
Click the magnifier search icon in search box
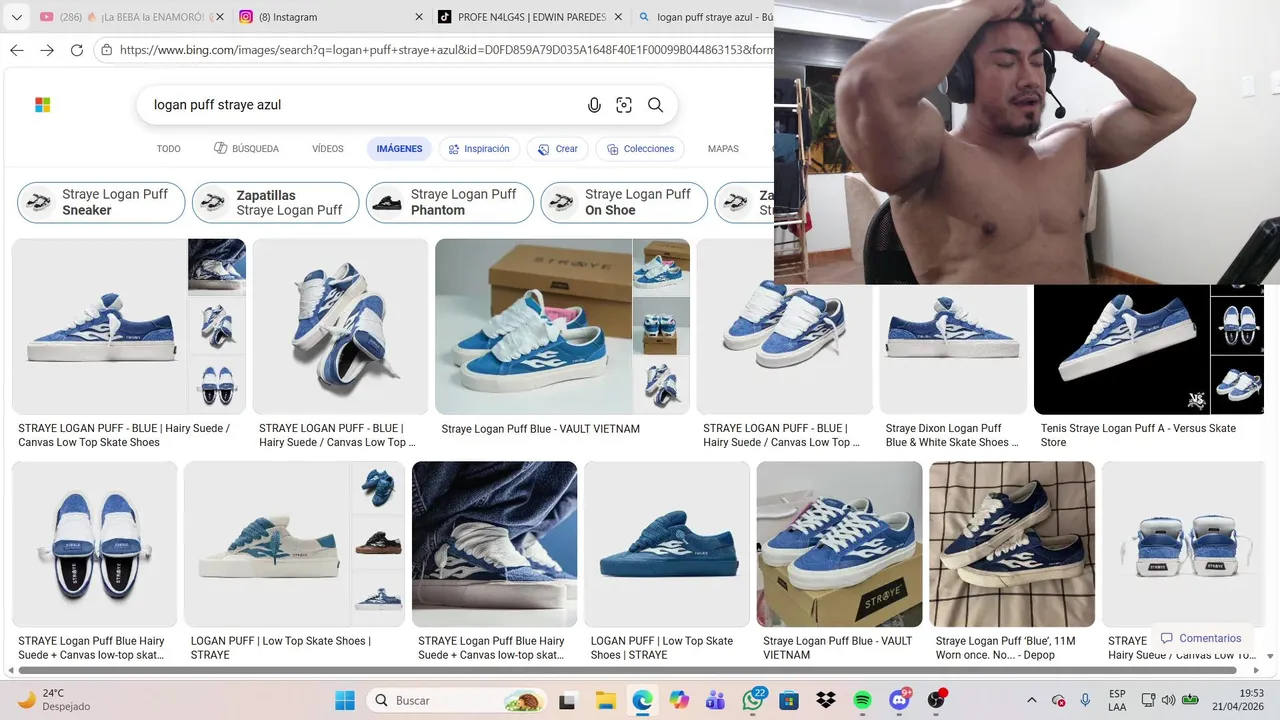pyautogui.click(x=655, y=105)
